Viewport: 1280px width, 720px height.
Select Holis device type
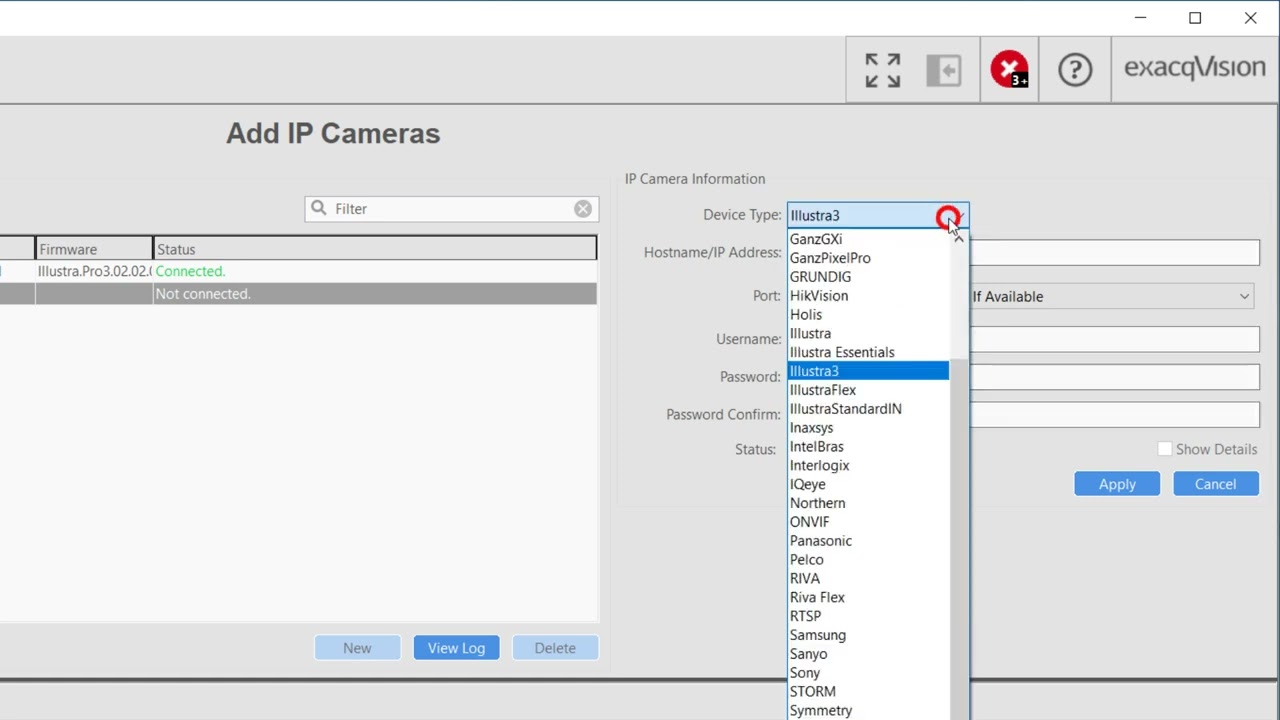tap(868, 315)
